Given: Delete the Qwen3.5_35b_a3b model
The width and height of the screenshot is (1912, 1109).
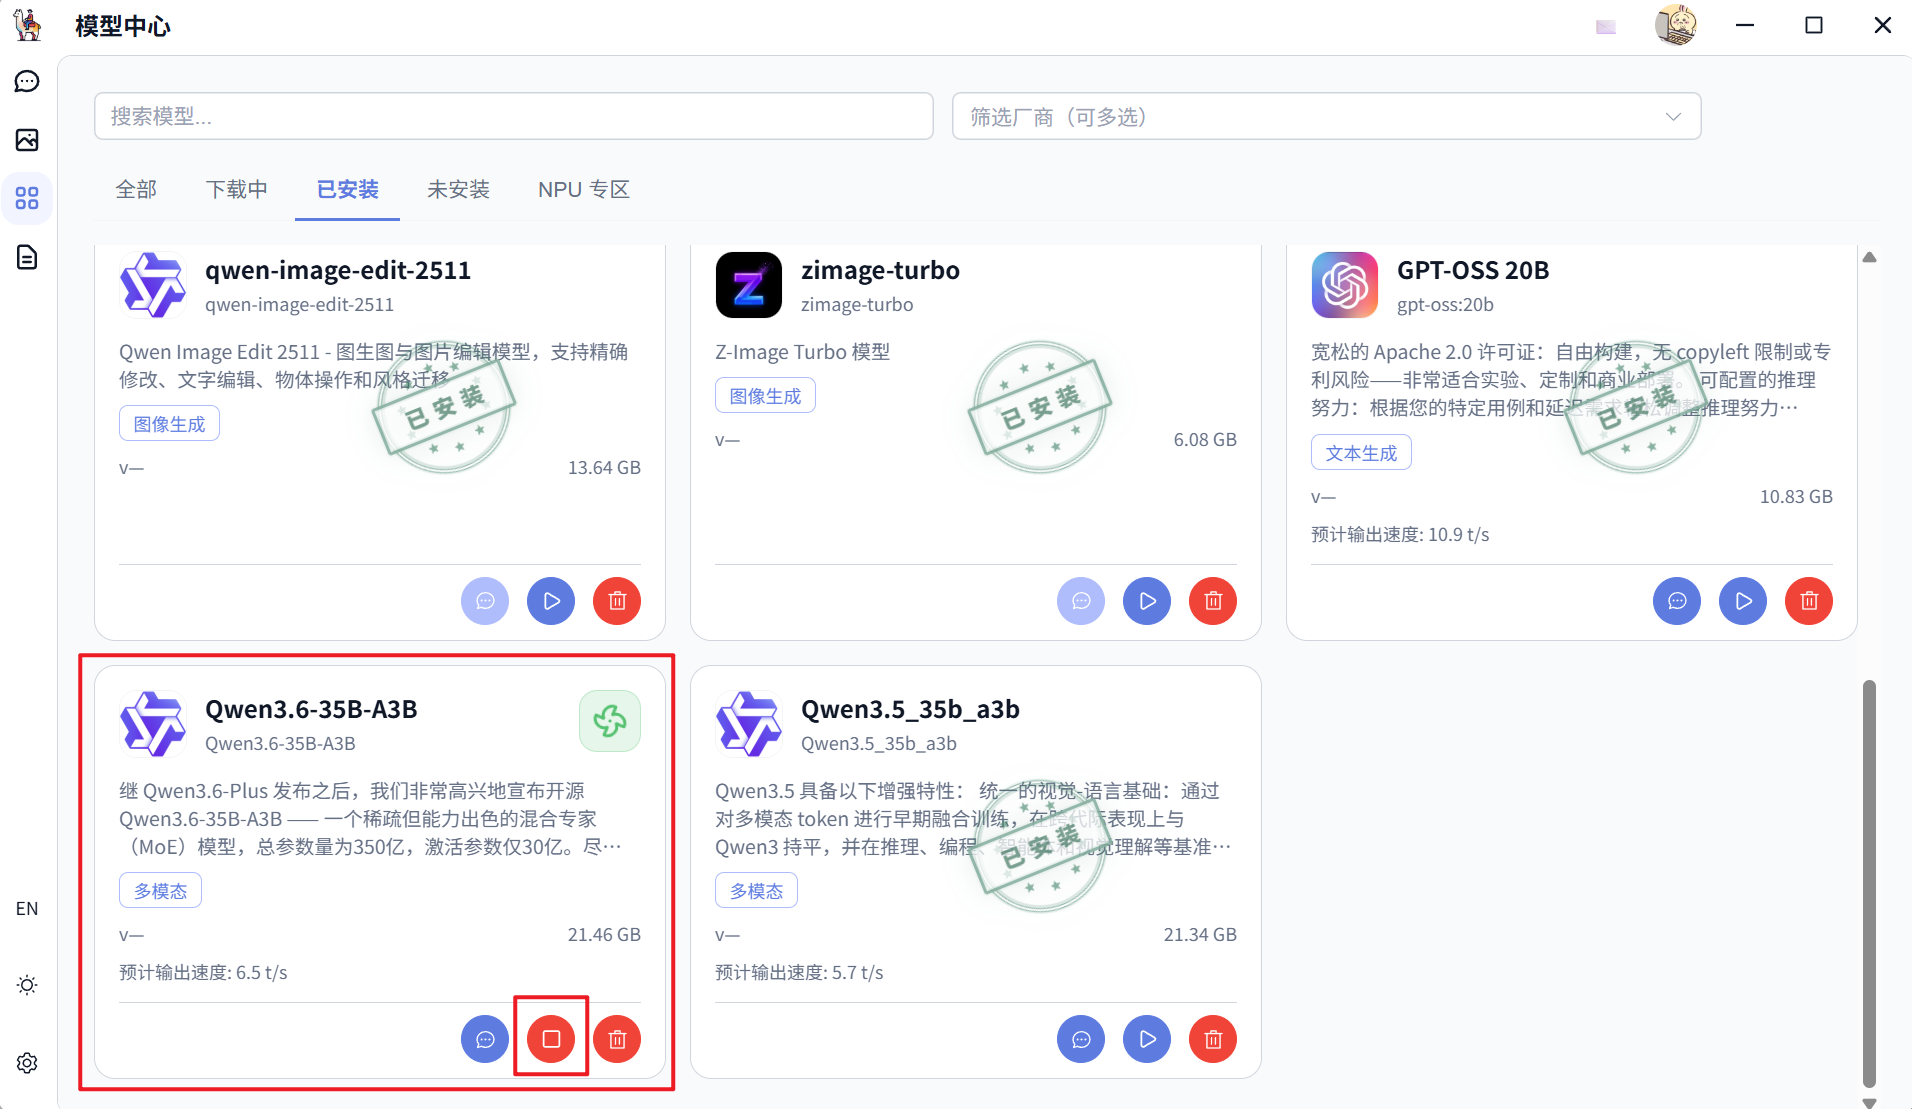Looking at the screenshot, I should click(1213, 1039).
